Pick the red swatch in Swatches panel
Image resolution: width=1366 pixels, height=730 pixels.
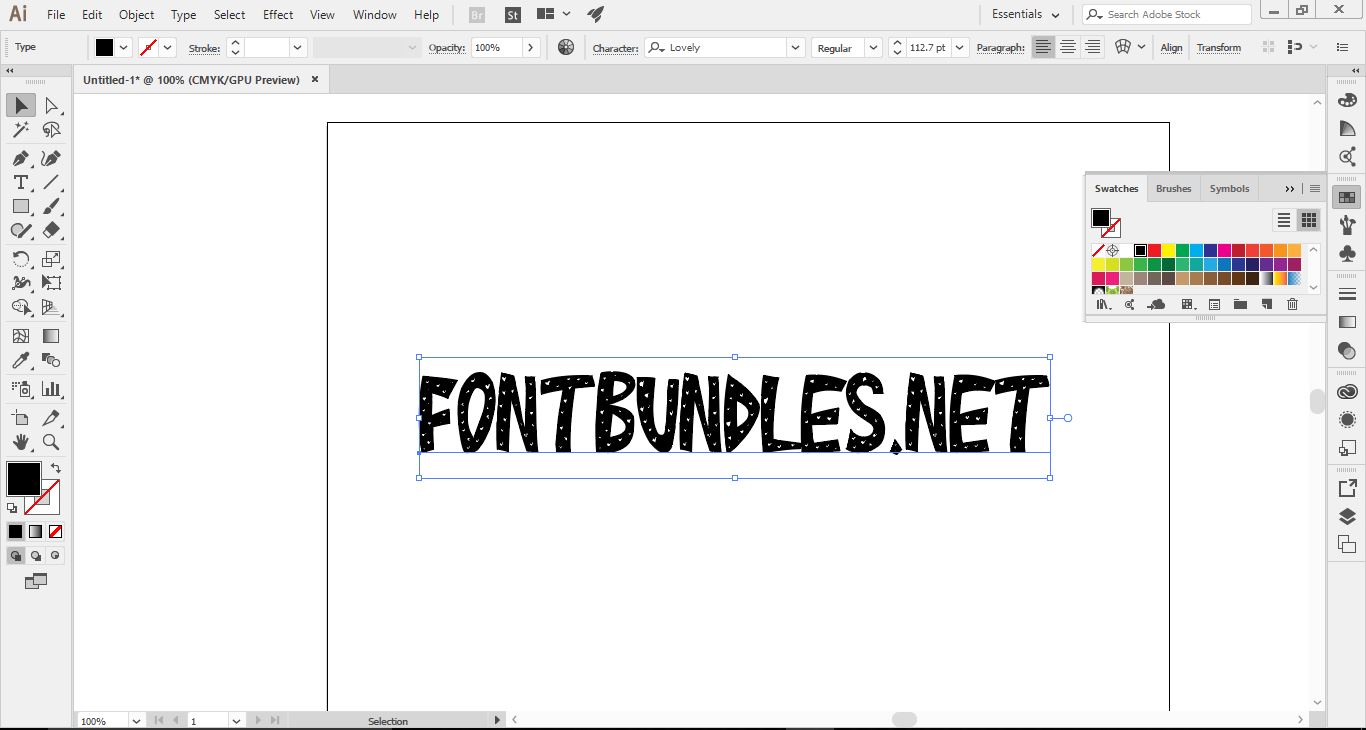tap(1154, 250)
